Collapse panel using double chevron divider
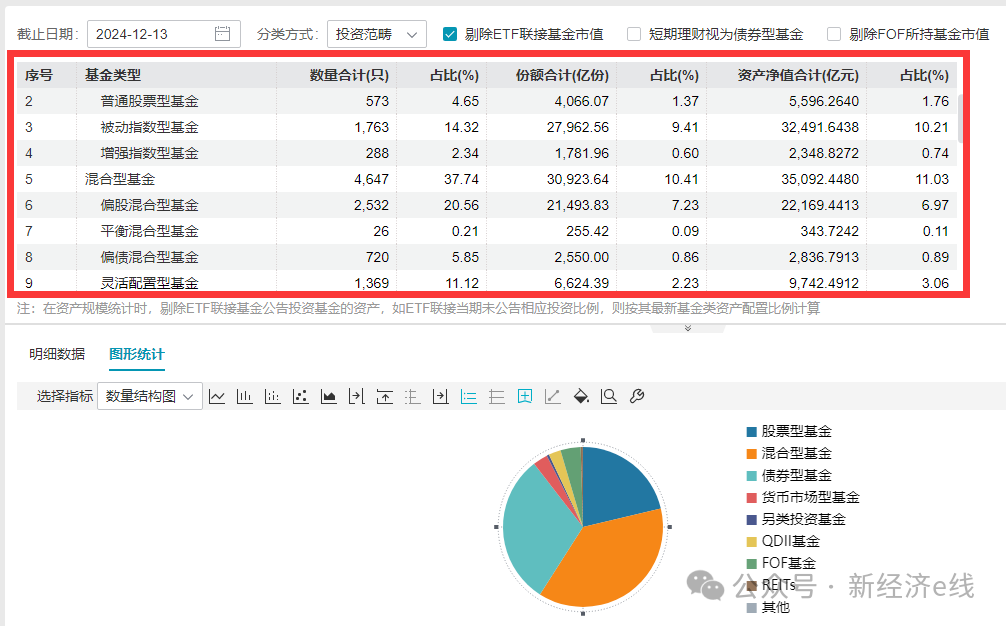 click(x=688, y=328)
